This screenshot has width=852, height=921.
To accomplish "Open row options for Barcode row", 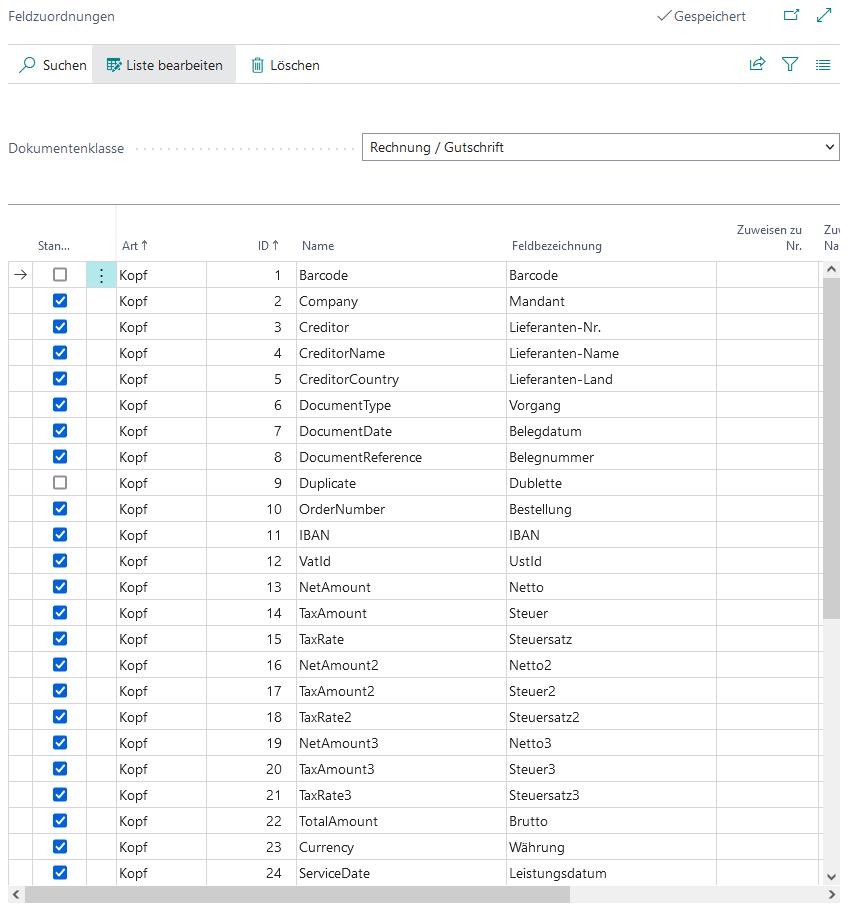I will point(101,275).
